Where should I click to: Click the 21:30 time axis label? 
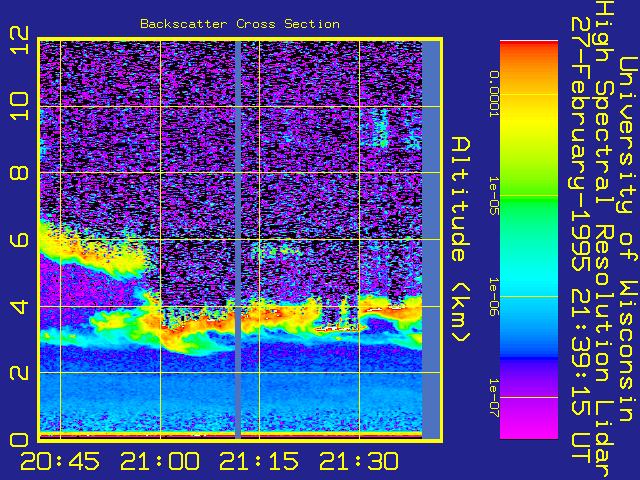pos(359,461)
